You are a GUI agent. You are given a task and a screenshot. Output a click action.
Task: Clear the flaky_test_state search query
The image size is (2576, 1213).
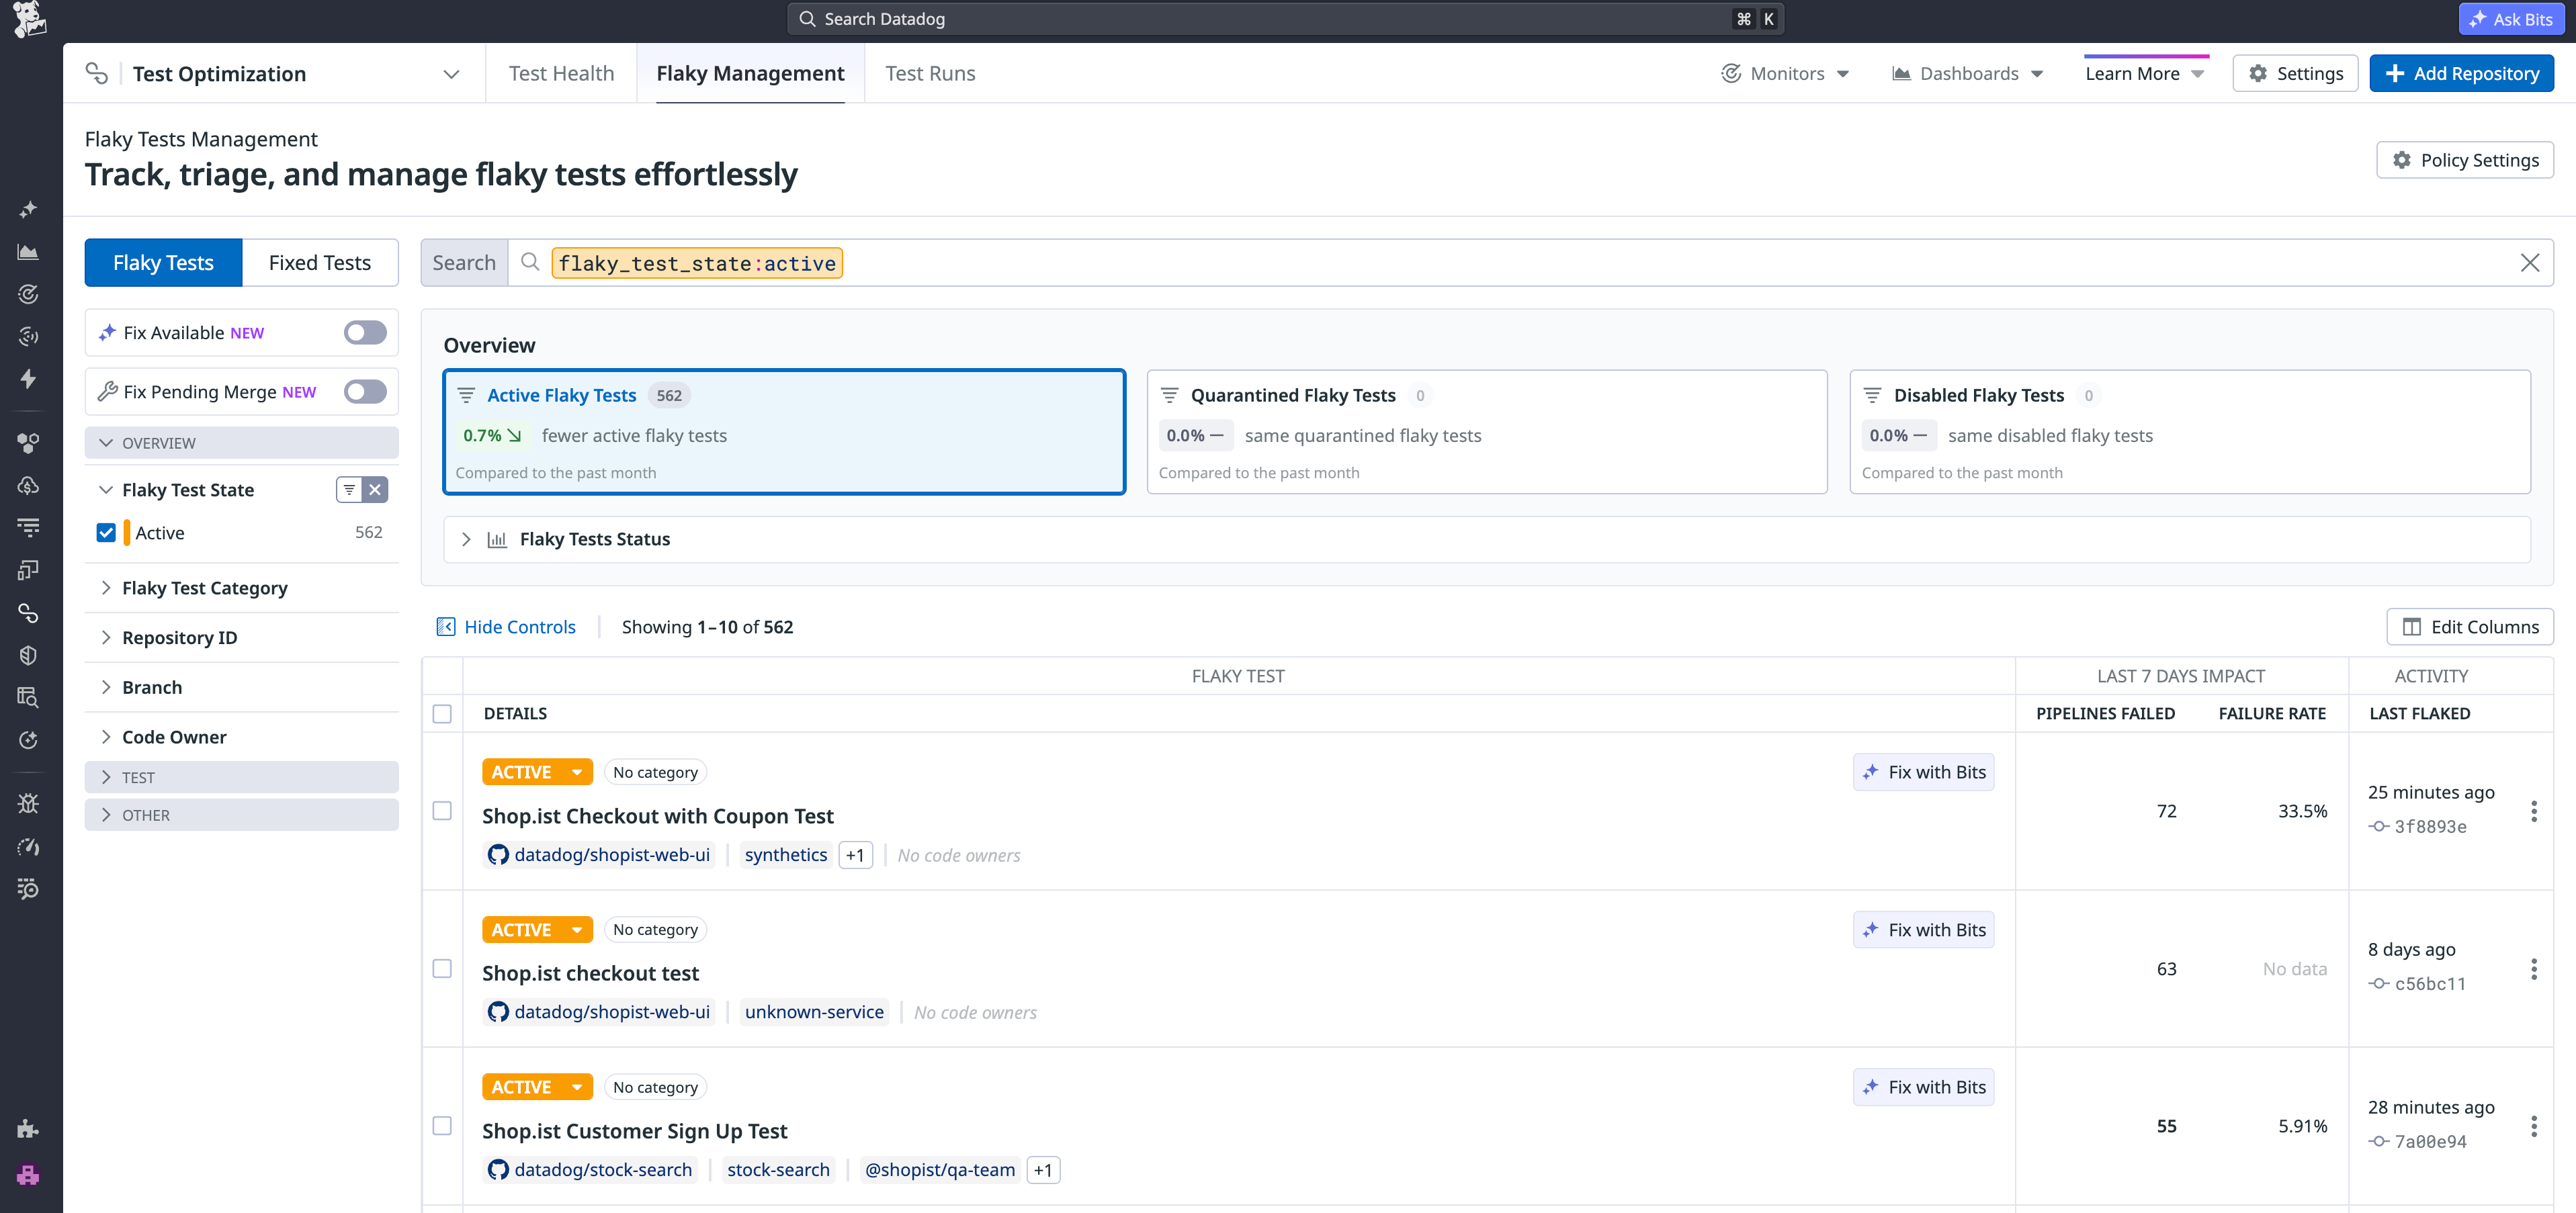[2531, 262]
